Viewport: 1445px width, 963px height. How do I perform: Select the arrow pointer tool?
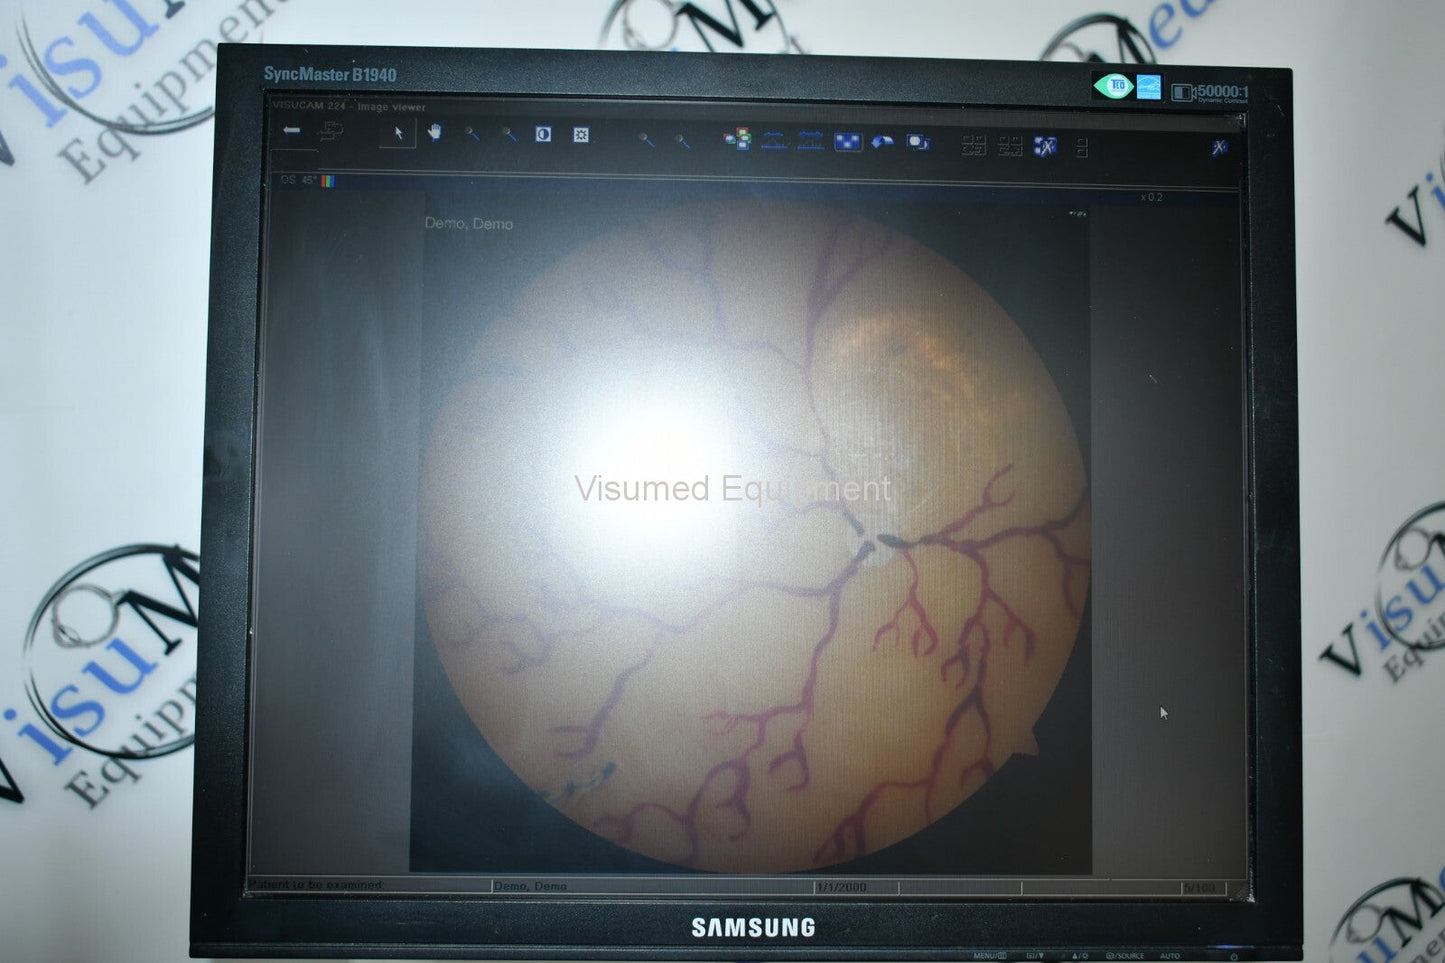(x=398, y=133)
